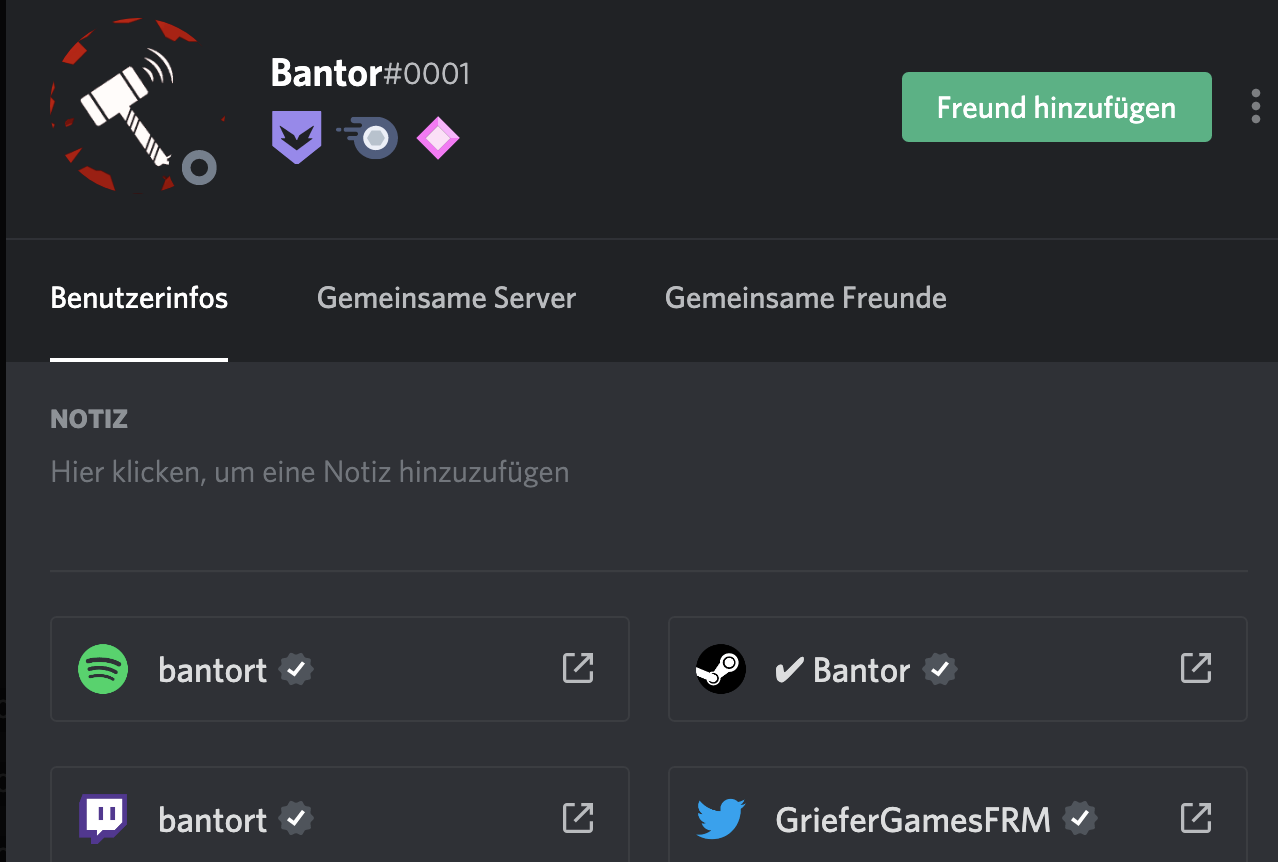This screenshot has width=1278, height=862.
Task: Select the Benutzerinfos tab
Action: click(x=139, y=298)
